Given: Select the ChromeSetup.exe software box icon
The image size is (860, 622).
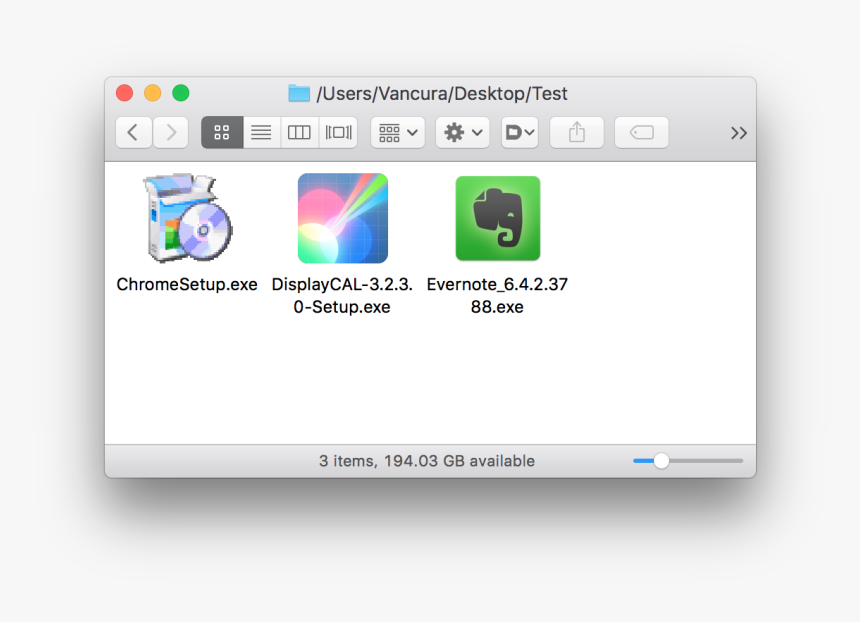Looking at the screenshot, I should tap(185, 218).
